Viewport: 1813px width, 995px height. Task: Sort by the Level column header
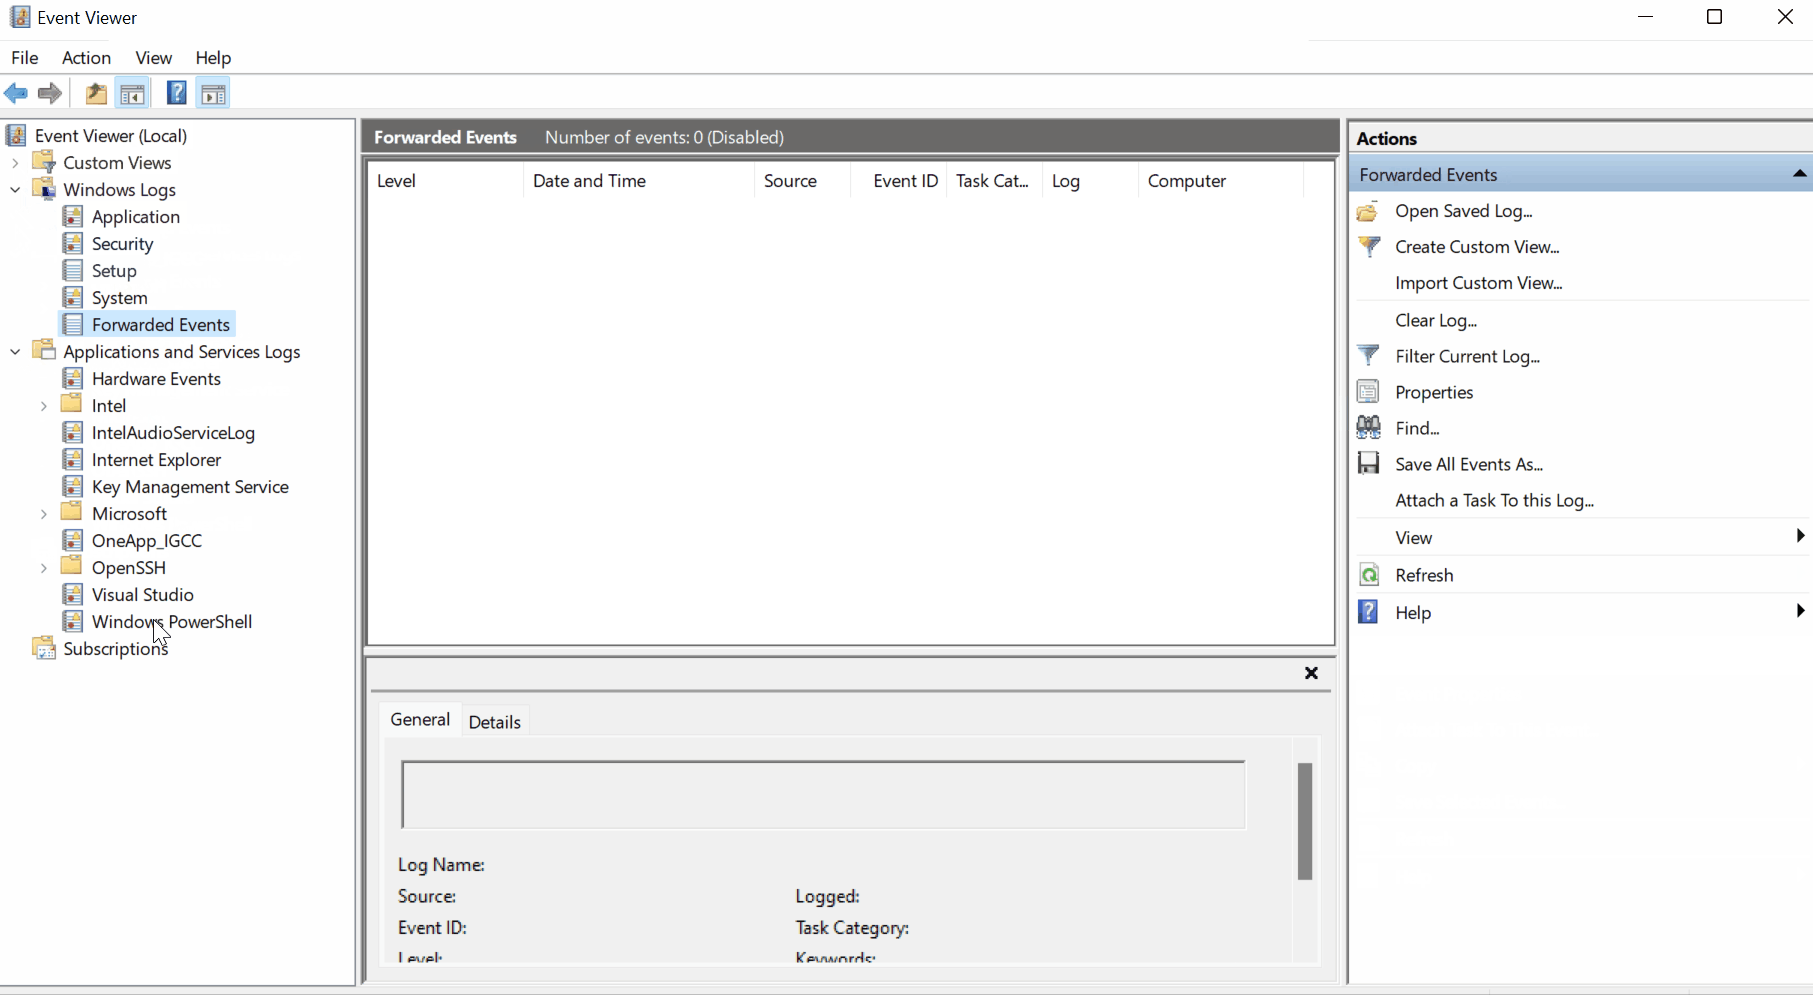pos(446,181)
